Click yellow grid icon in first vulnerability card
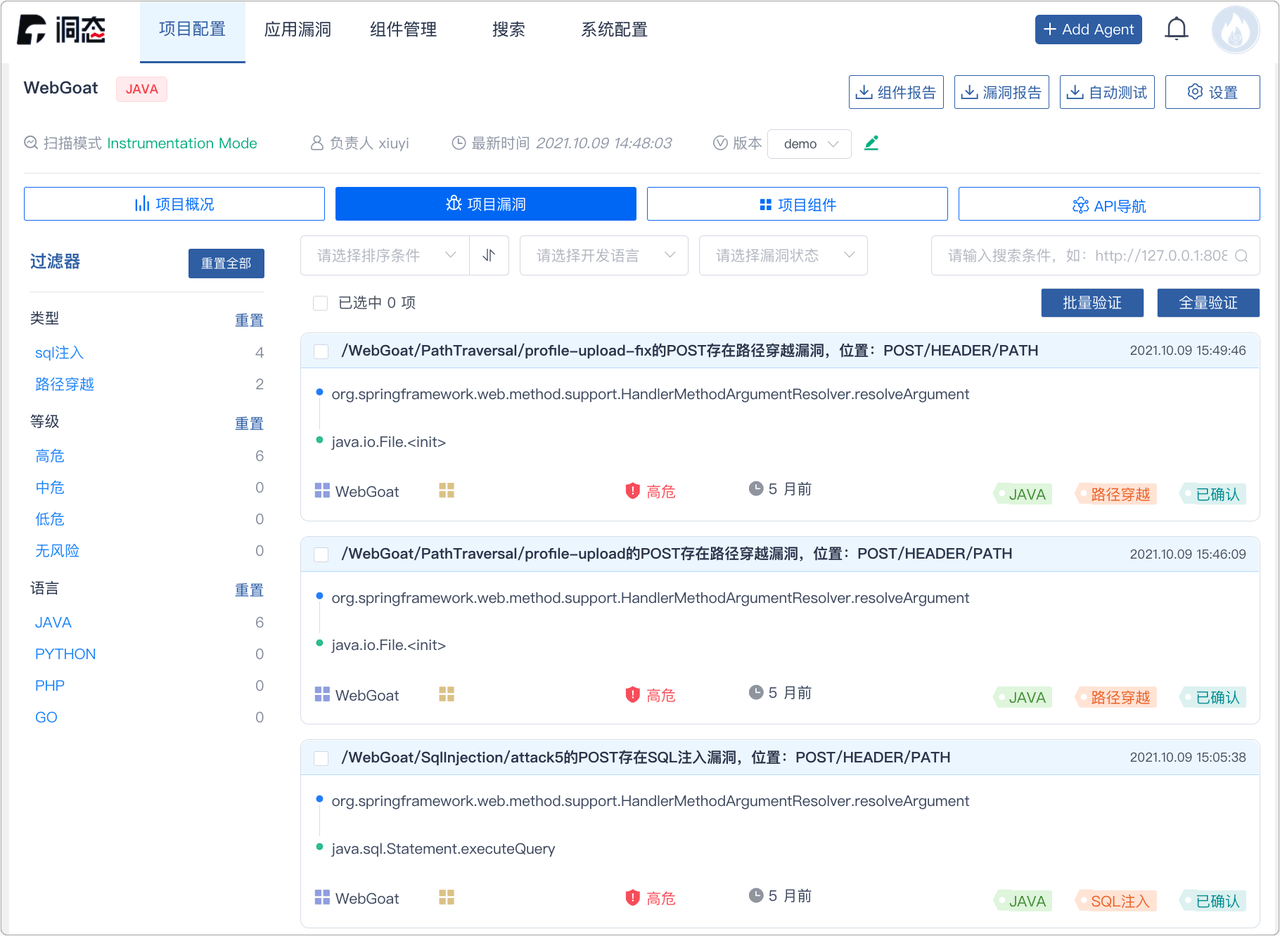 tap(447, 491)
